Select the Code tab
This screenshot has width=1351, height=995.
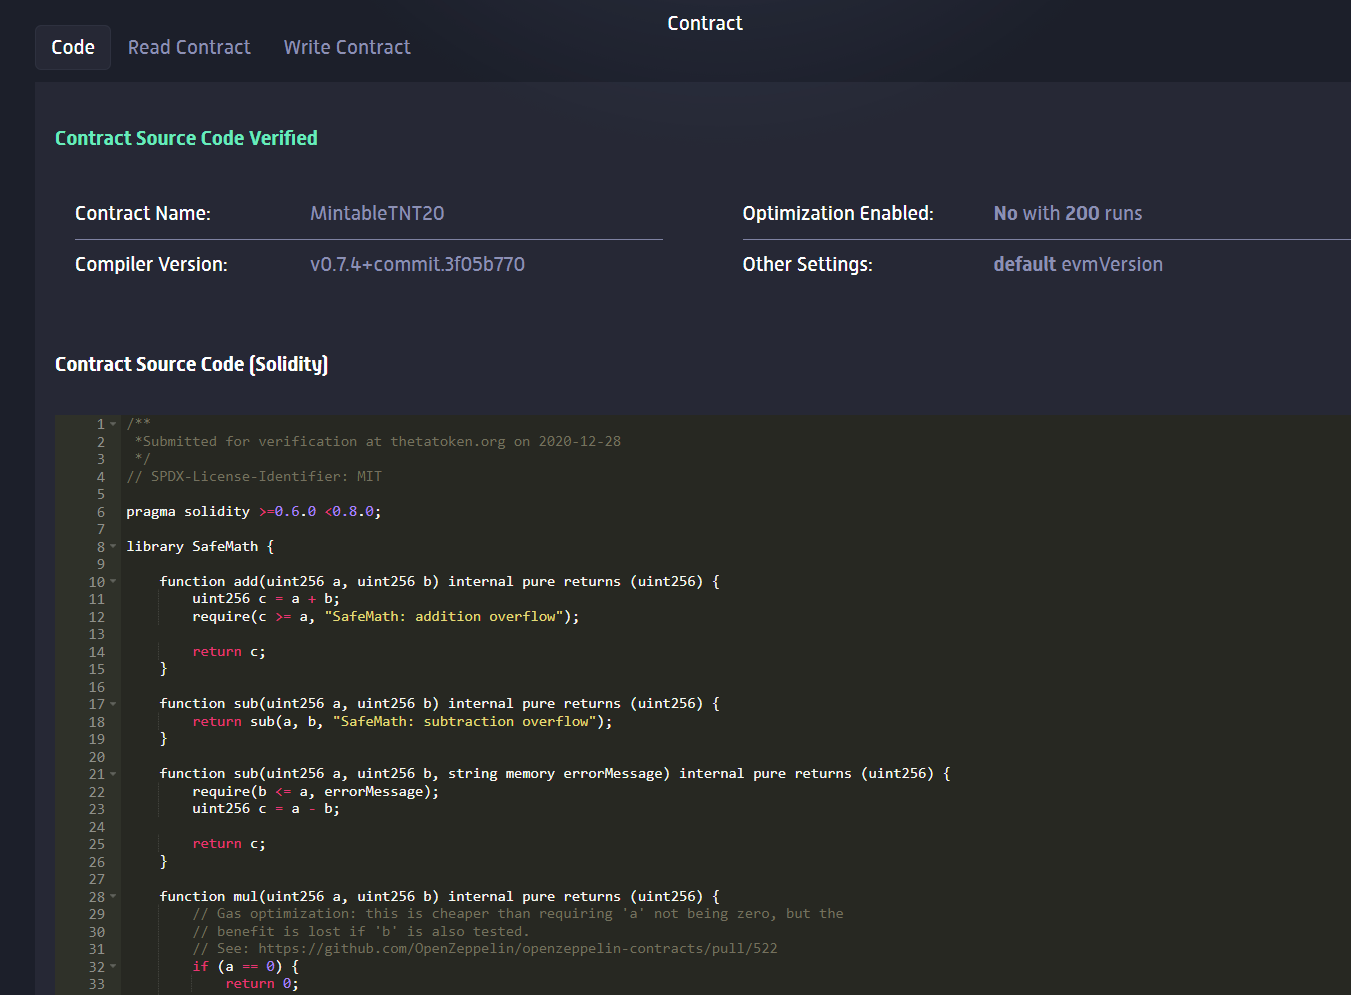click(73, 47)
